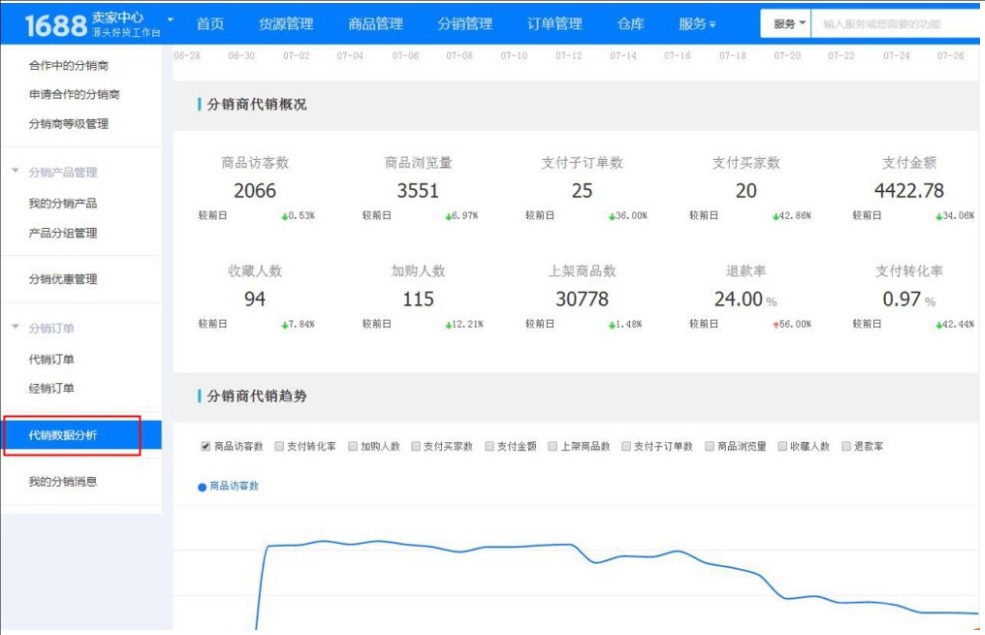
Task: Click the 07-14 date axis label
Action: click(623, 56)
